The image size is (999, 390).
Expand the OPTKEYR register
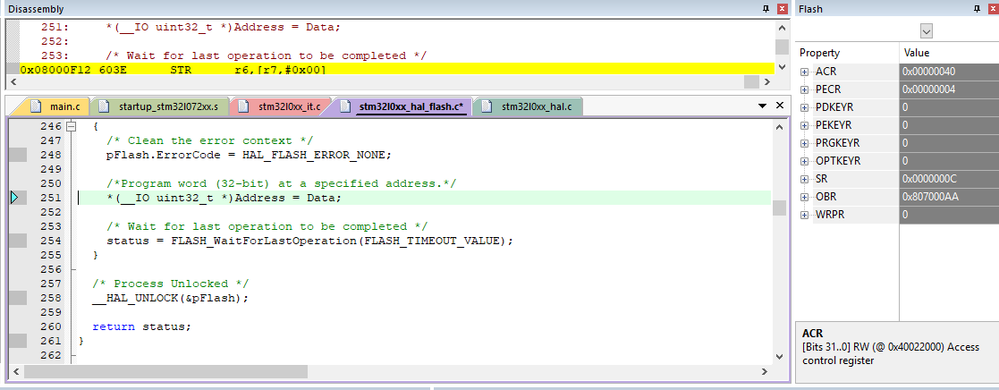click(x=805, y=161)
